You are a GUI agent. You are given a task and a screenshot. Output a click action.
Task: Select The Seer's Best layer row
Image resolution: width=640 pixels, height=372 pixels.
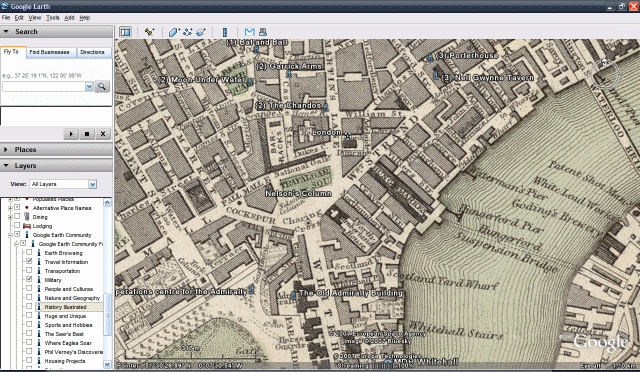click(64, 334)
